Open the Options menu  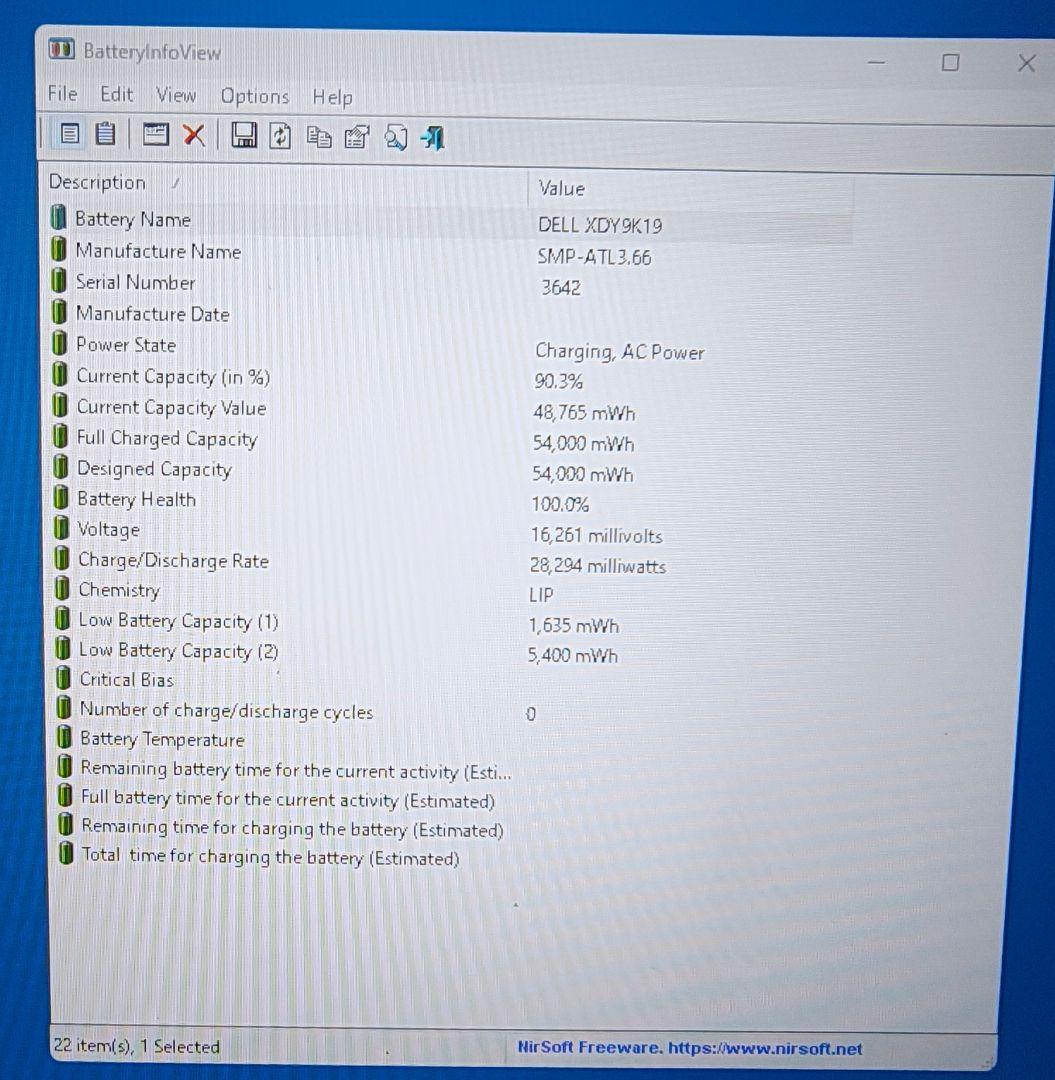tap(254, 97)
